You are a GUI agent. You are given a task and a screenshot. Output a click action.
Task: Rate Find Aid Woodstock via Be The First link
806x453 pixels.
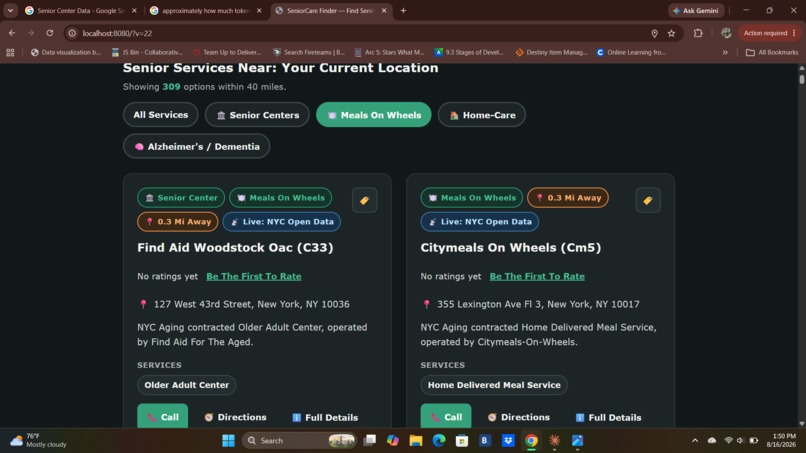coord(254,276)
